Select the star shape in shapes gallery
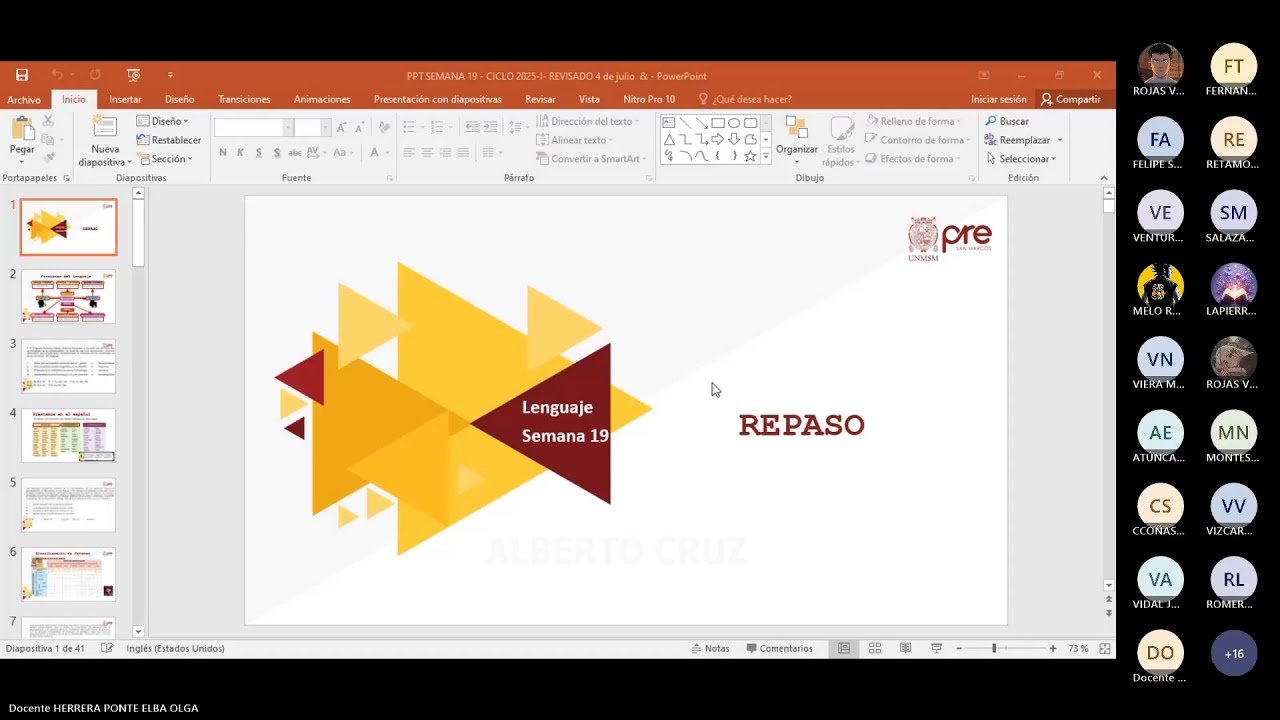 (x=751, y=156)
